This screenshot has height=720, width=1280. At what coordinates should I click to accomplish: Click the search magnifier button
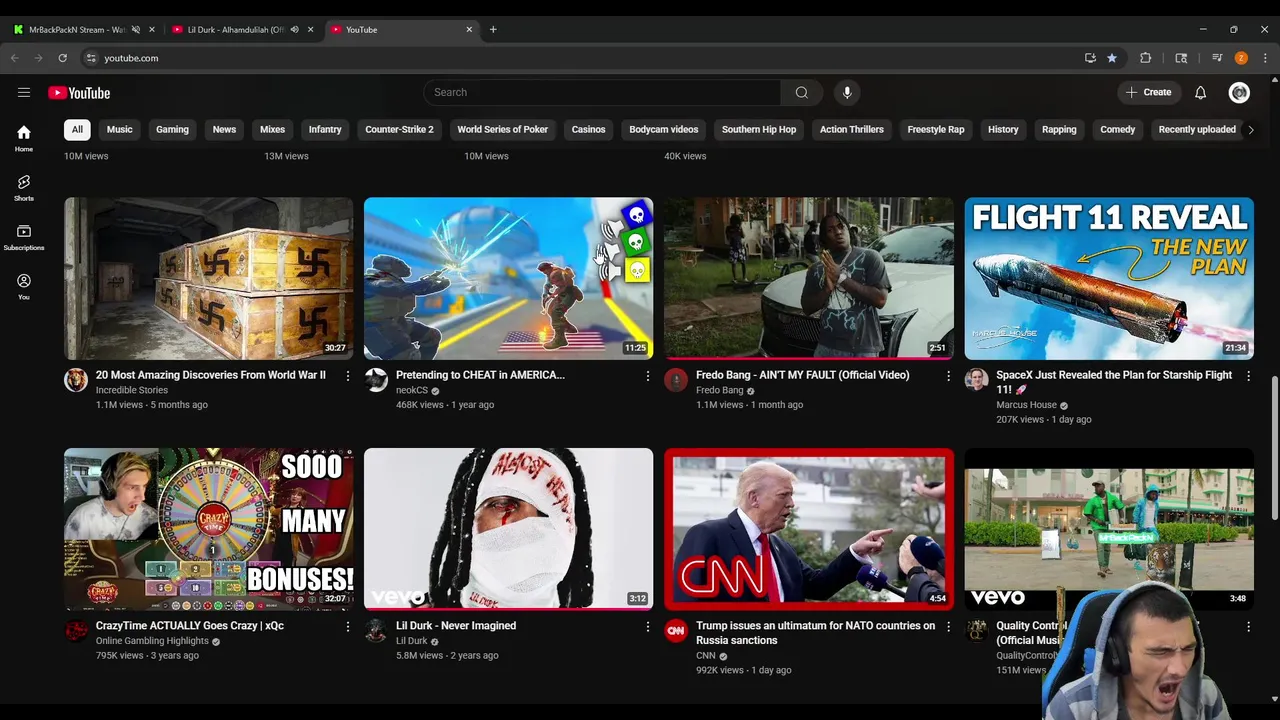pos(801,93)
